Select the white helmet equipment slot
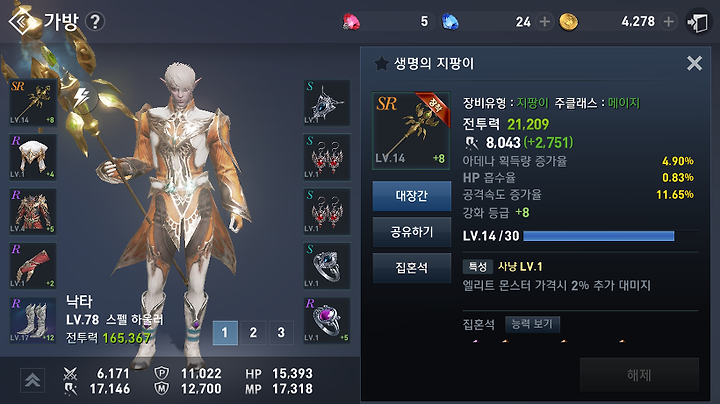Image resolution: width=720 pixels, height=404 pixels. [x=33, y=157]
